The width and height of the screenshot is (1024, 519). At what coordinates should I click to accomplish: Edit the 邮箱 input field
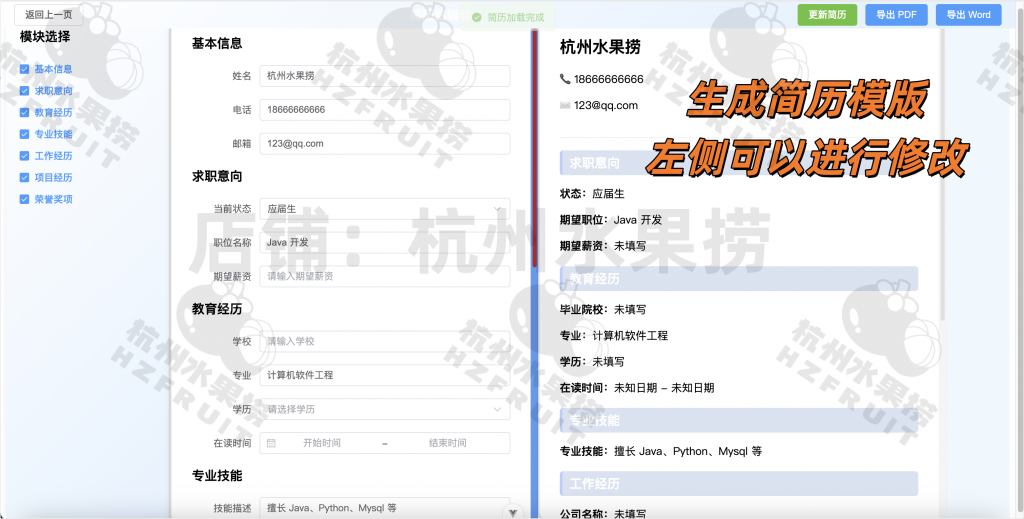point(385,144)
